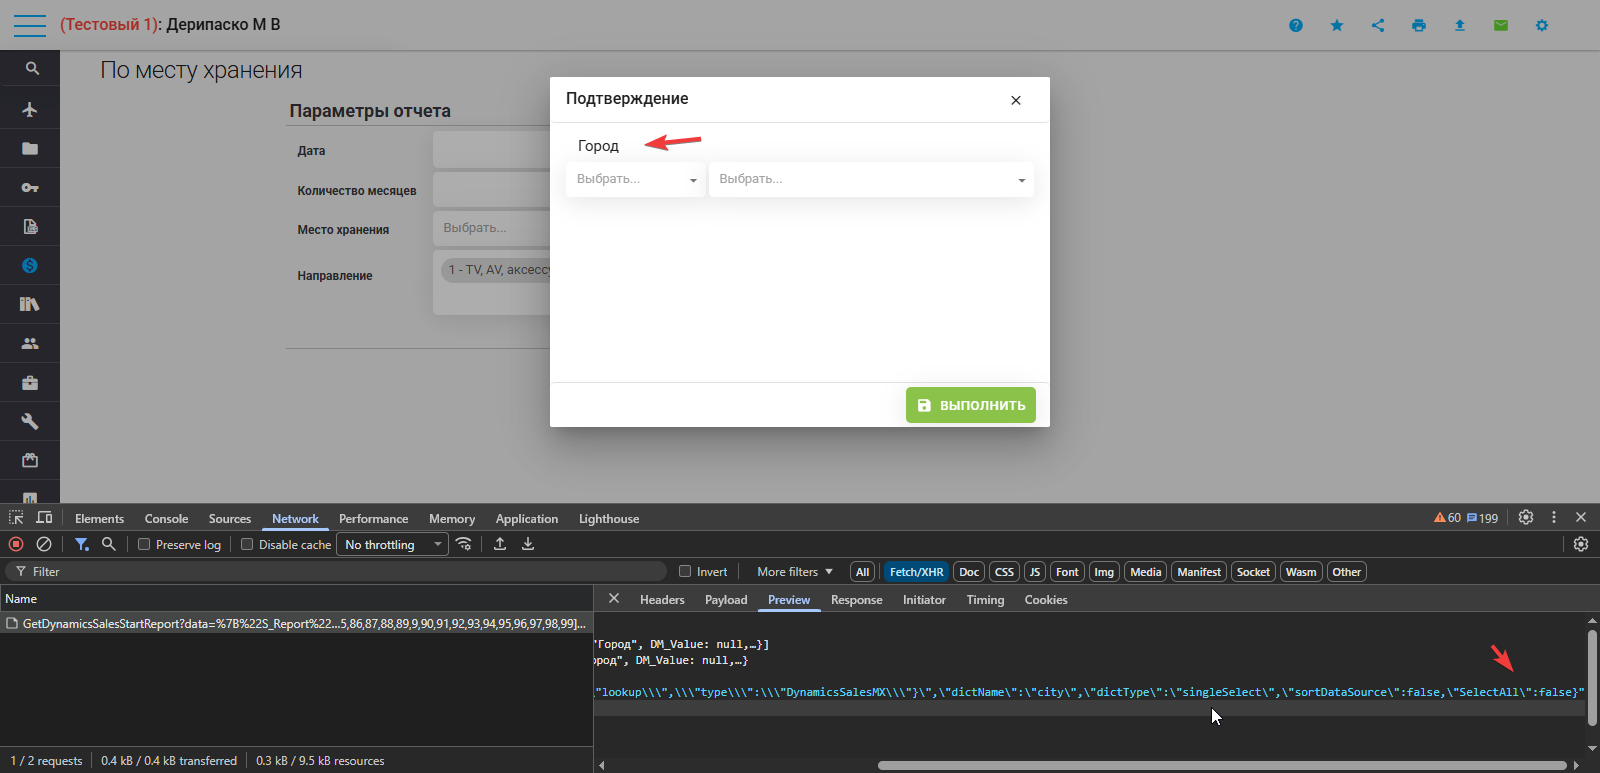Click the warnings count 60 badge
Viewport: 1600px width, 773px height.
point(1448,518)
